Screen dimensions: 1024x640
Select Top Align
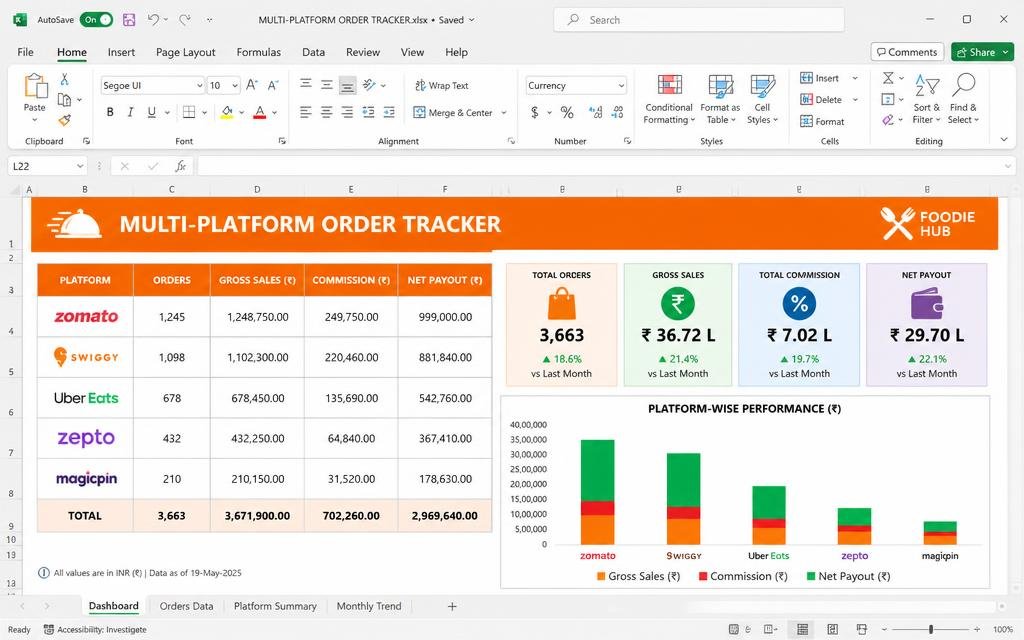point(306,84)
